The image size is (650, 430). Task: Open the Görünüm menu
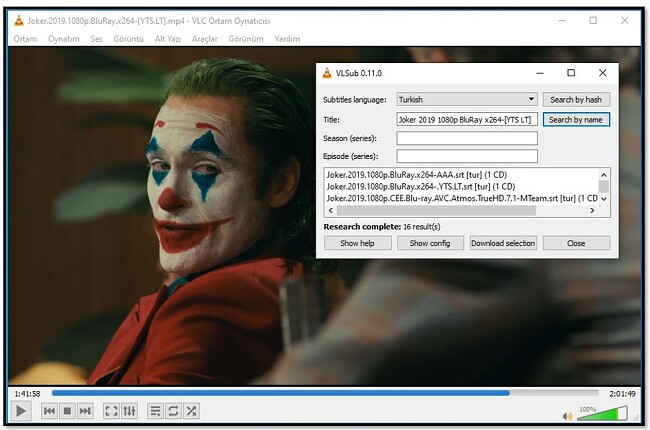click(246, 39)
